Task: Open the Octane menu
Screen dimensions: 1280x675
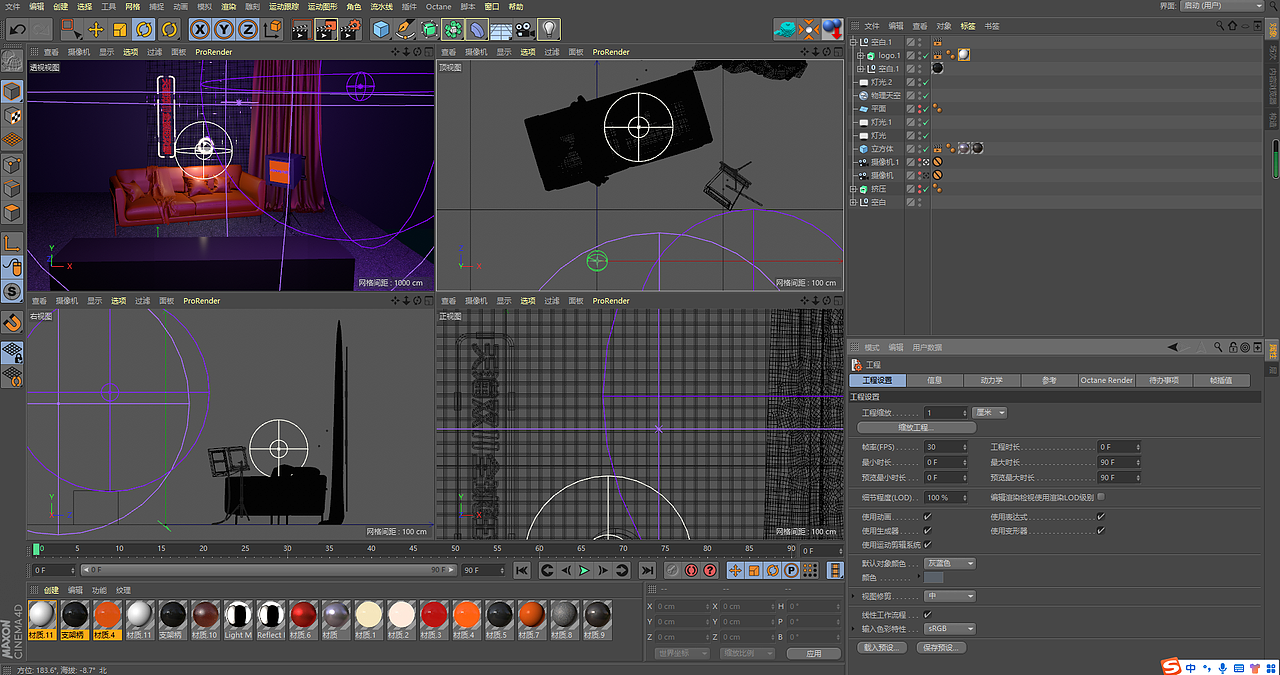Action: [439, 6]
